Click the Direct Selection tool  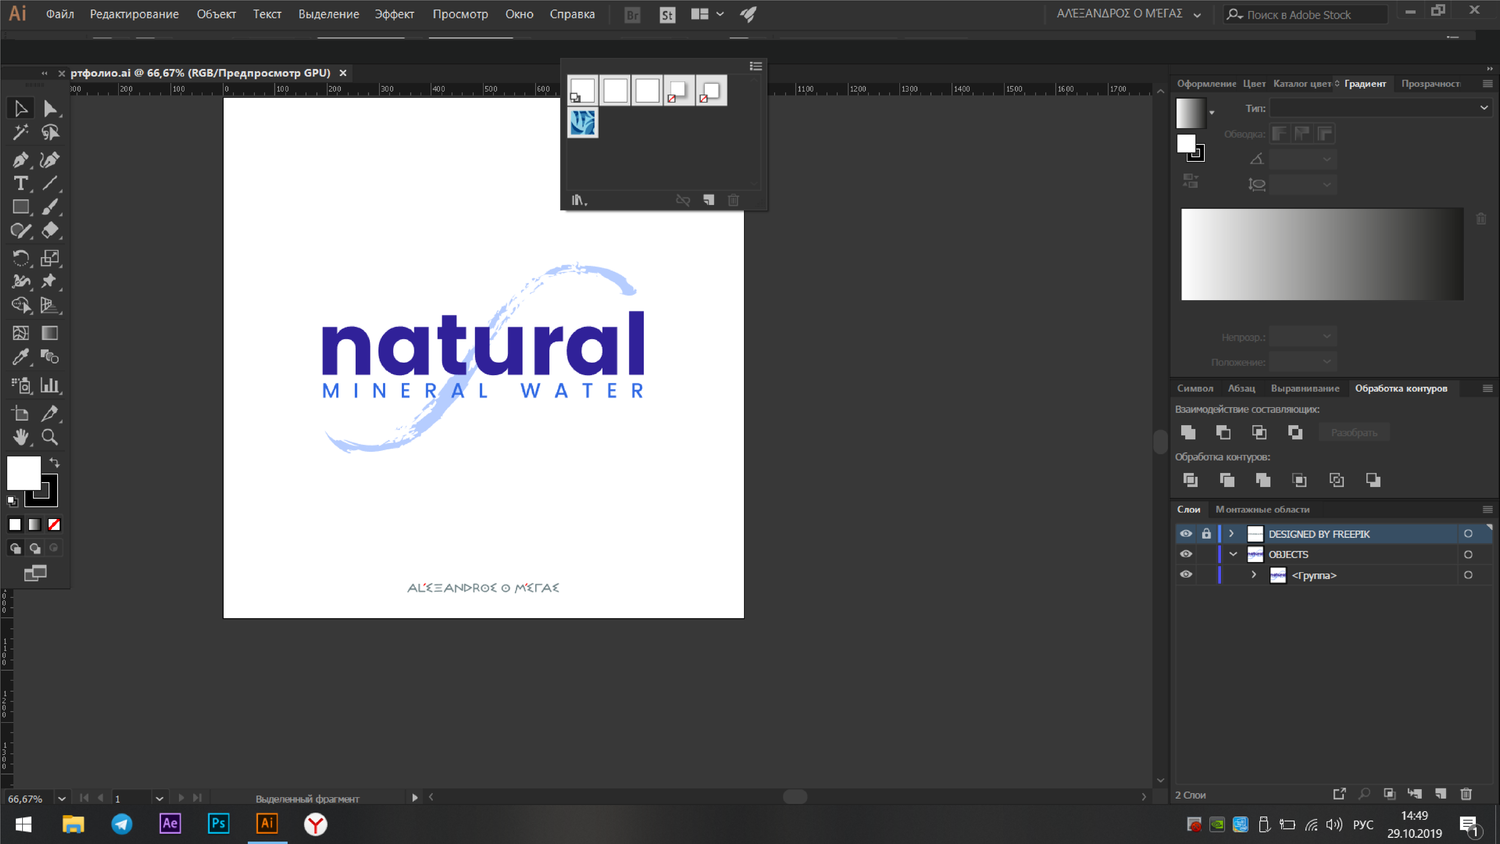tap(50, 108)
